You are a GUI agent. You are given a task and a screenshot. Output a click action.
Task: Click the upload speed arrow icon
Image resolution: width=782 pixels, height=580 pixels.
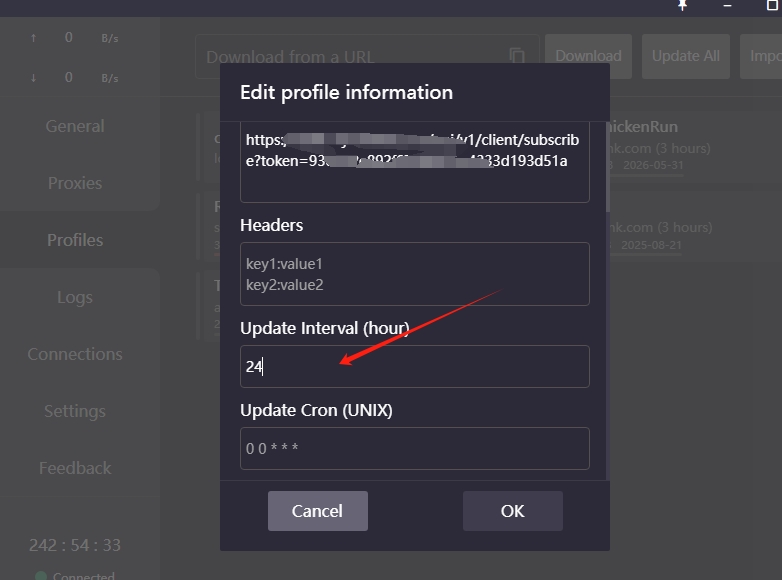(x=34, y=38)
